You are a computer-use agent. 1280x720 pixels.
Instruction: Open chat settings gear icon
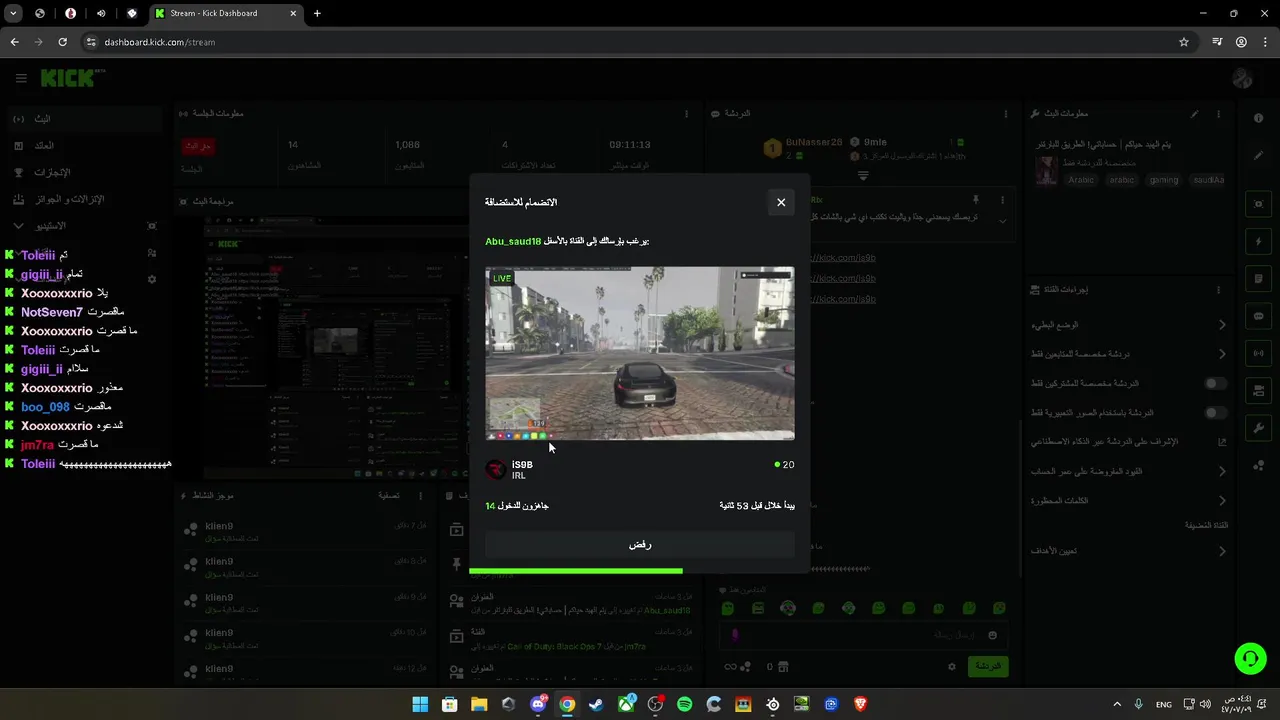[x=952, y=666]
